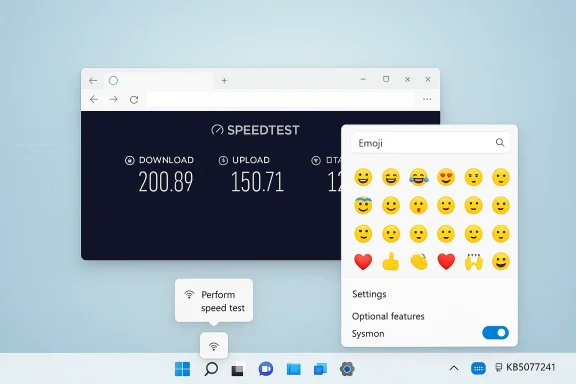Click the browser address bar
This screenshot has width=576, height=384.
tap(280, 99)
